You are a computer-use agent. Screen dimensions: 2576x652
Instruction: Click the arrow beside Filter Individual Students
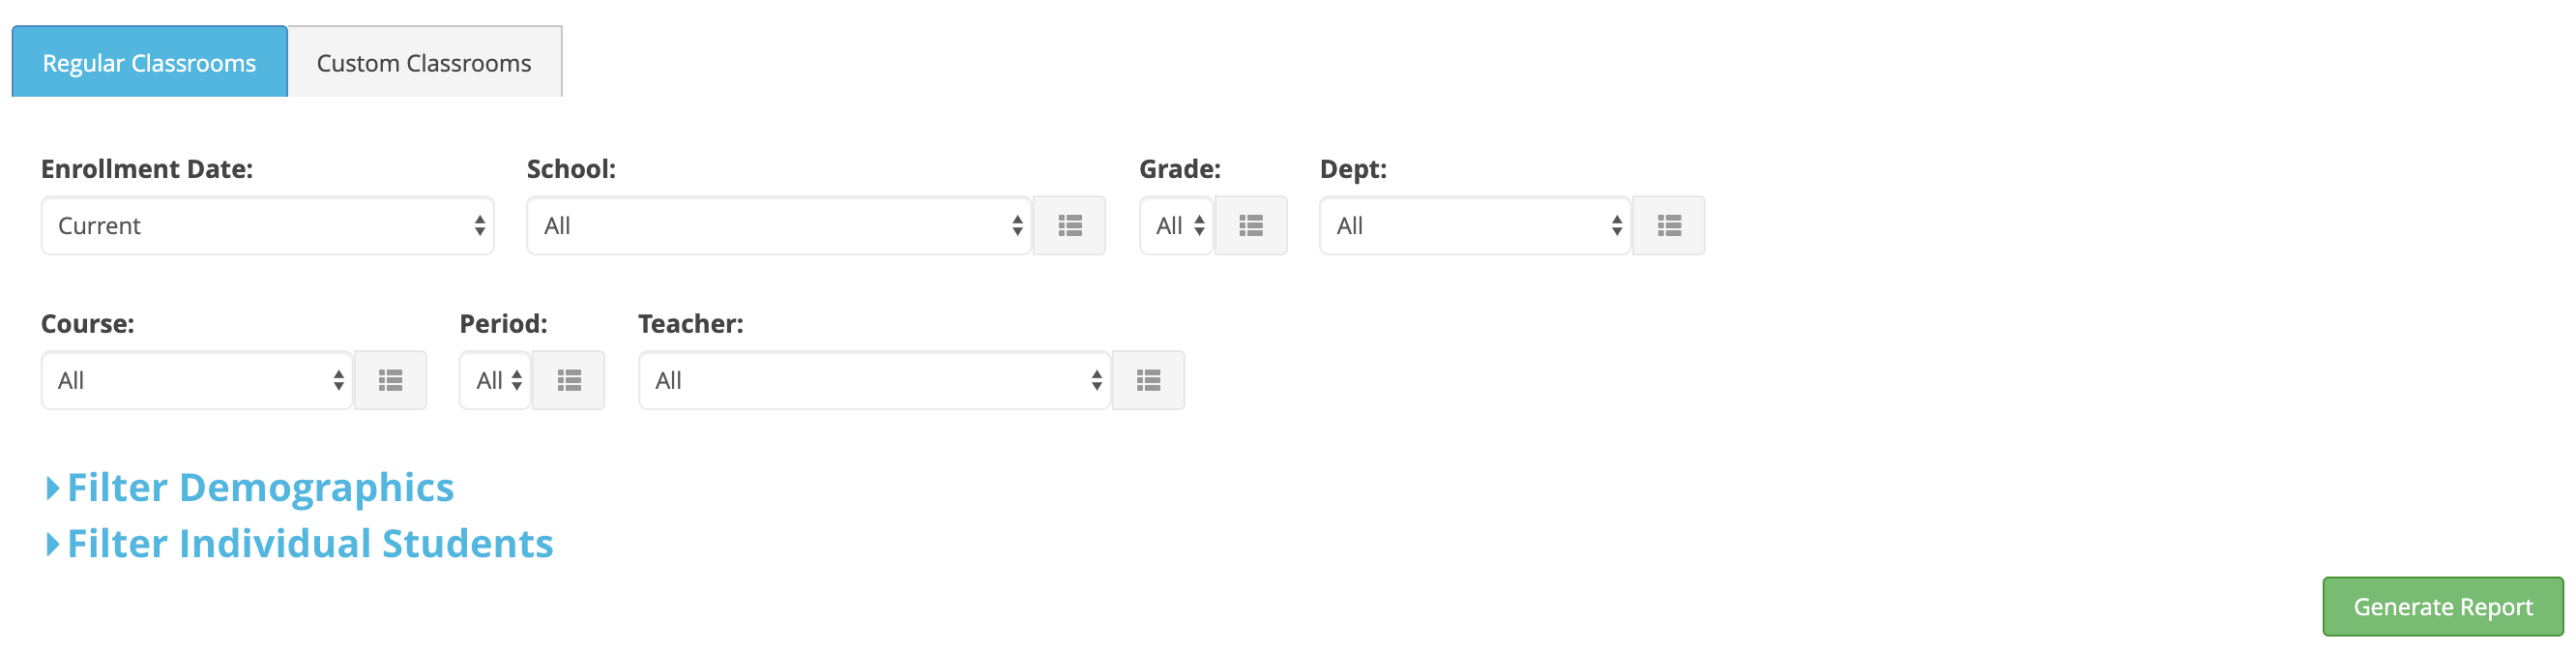tap(53, 545)
